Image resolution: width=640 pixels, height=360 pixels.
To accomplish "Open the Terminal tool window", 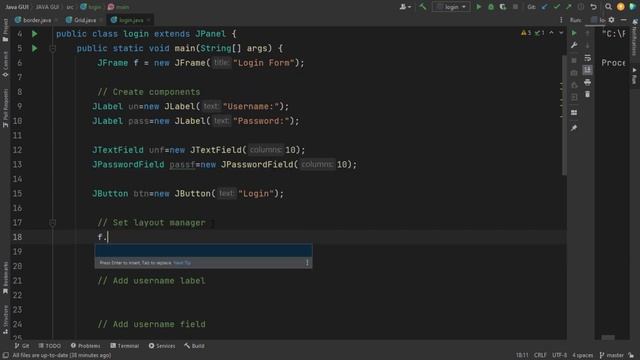I will click(x=124, y=346).
